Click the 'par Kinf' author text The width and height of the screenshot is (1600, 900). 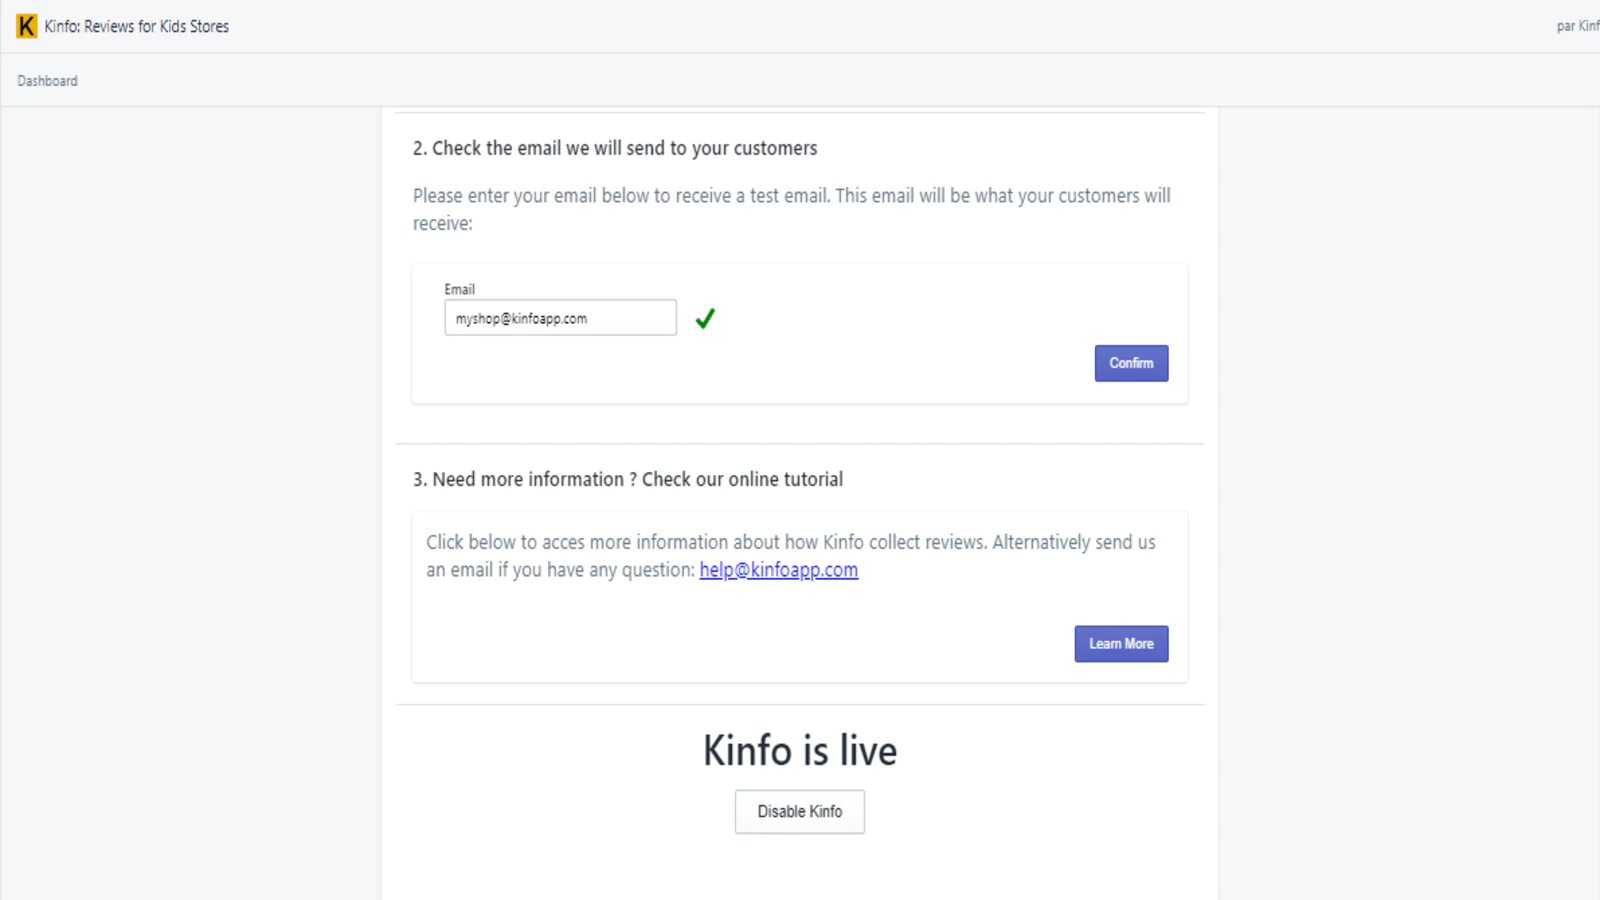1578,26
